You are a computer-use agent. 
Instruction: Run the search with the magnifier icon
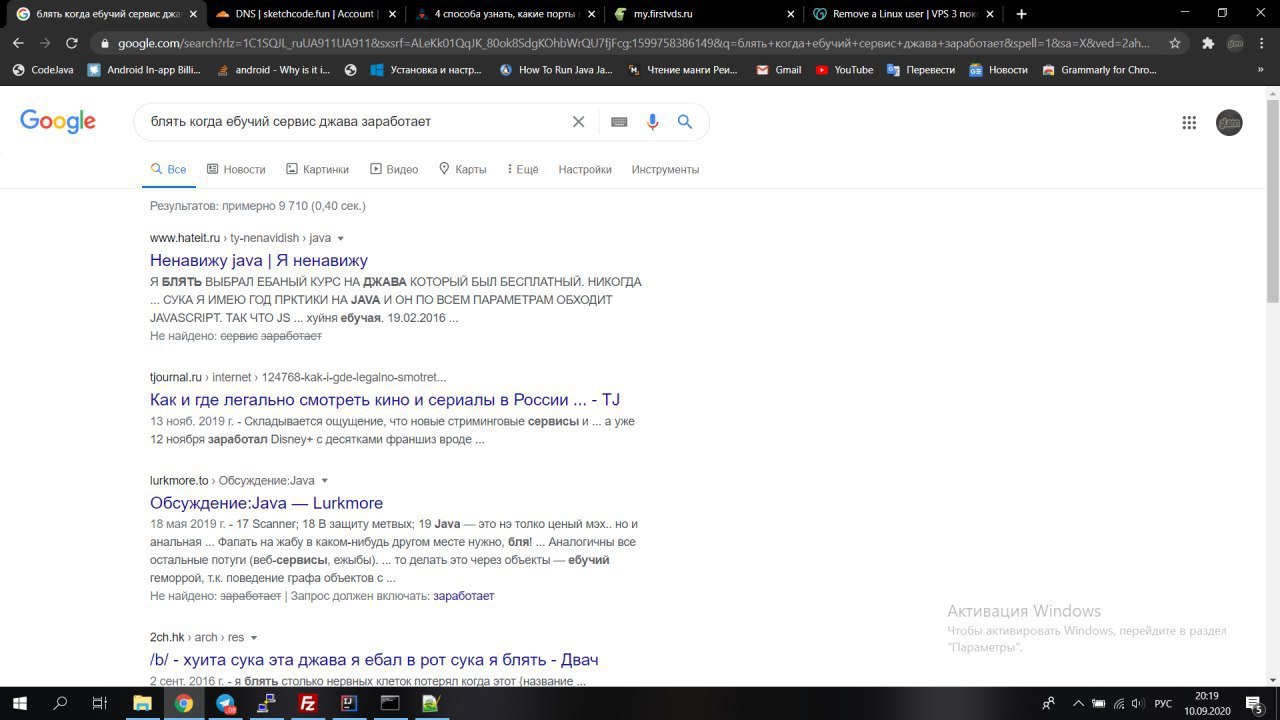685,122
